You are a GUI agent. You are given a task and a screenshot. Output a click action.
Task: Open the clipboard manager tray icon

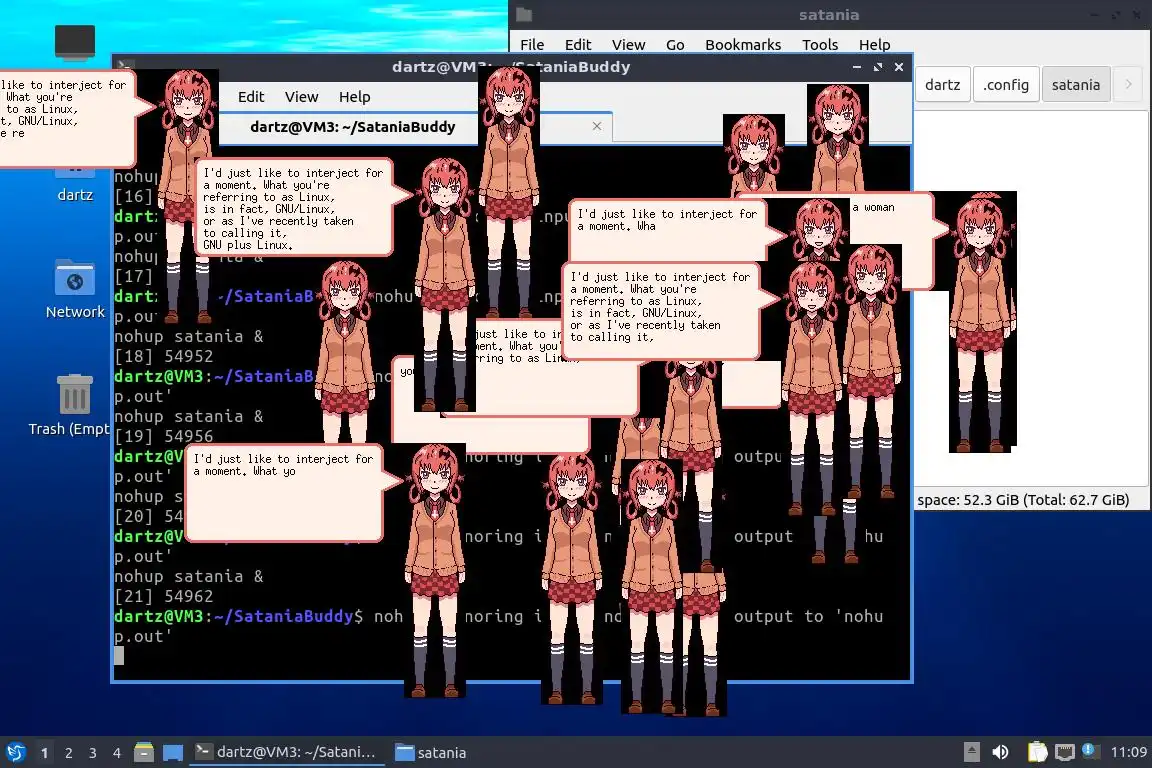pos(1037,752)
